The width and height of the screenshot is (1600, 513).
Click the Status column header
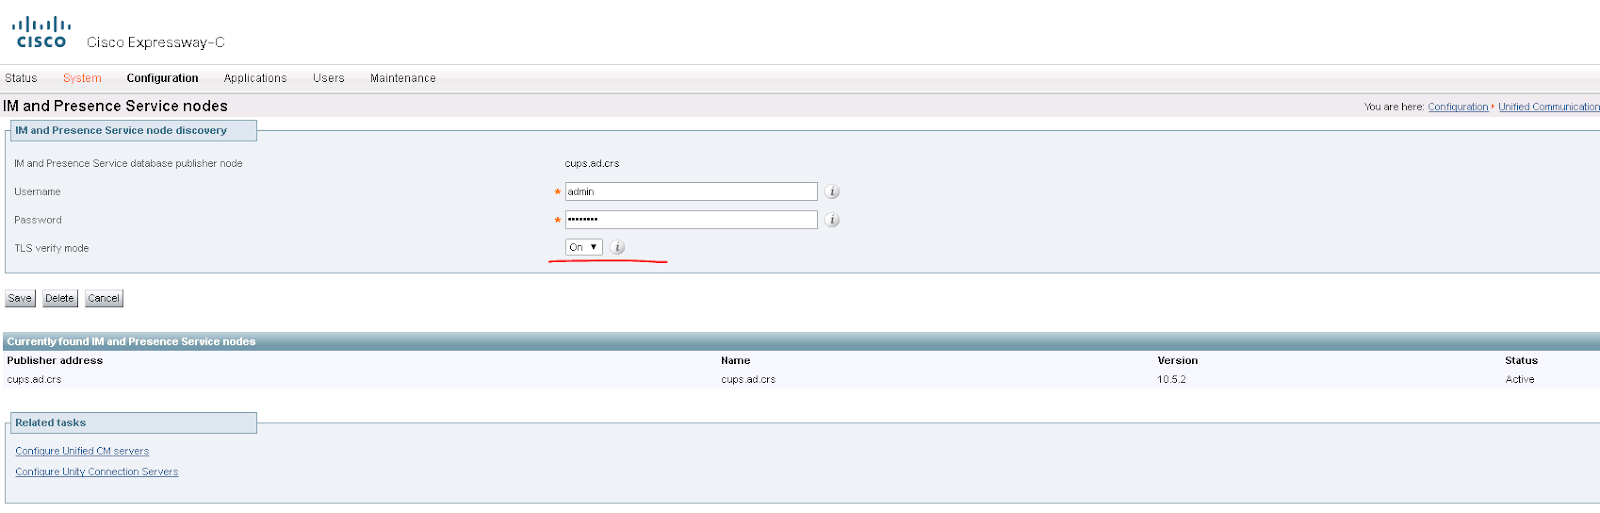coord(1522,361)
